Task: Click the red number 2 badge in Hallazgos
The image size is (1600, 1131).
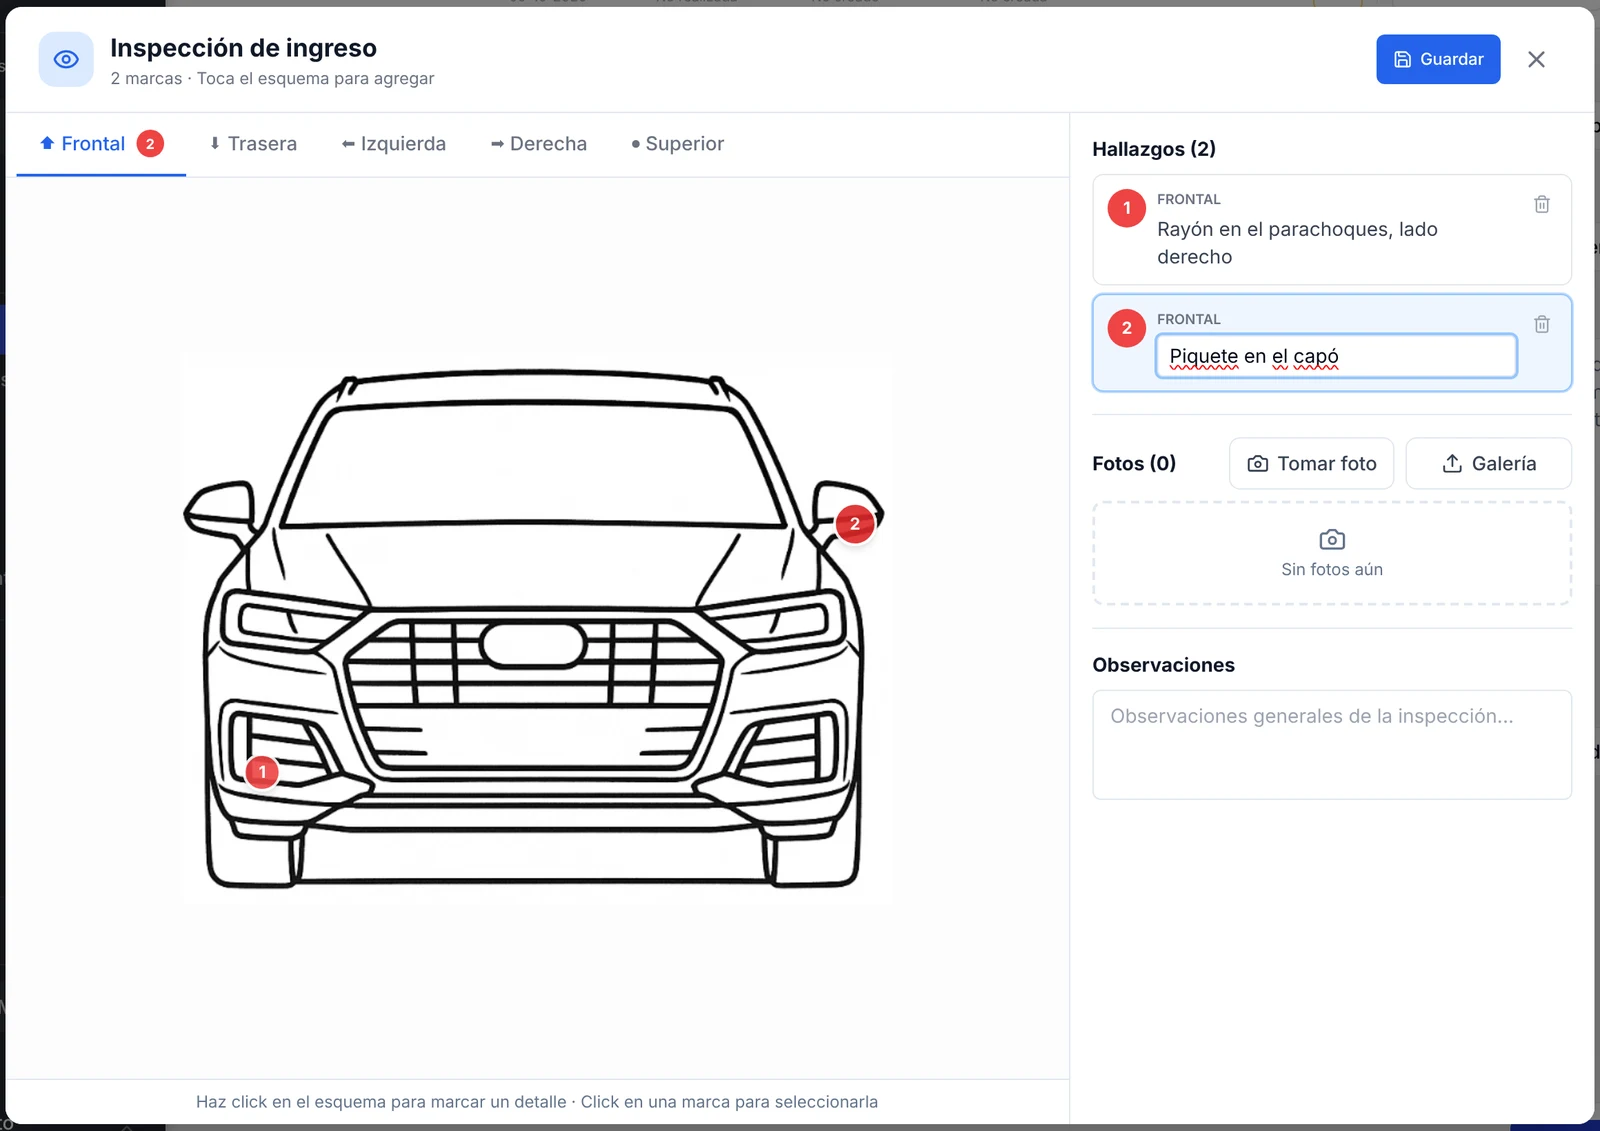Action: pos(1127,328)
